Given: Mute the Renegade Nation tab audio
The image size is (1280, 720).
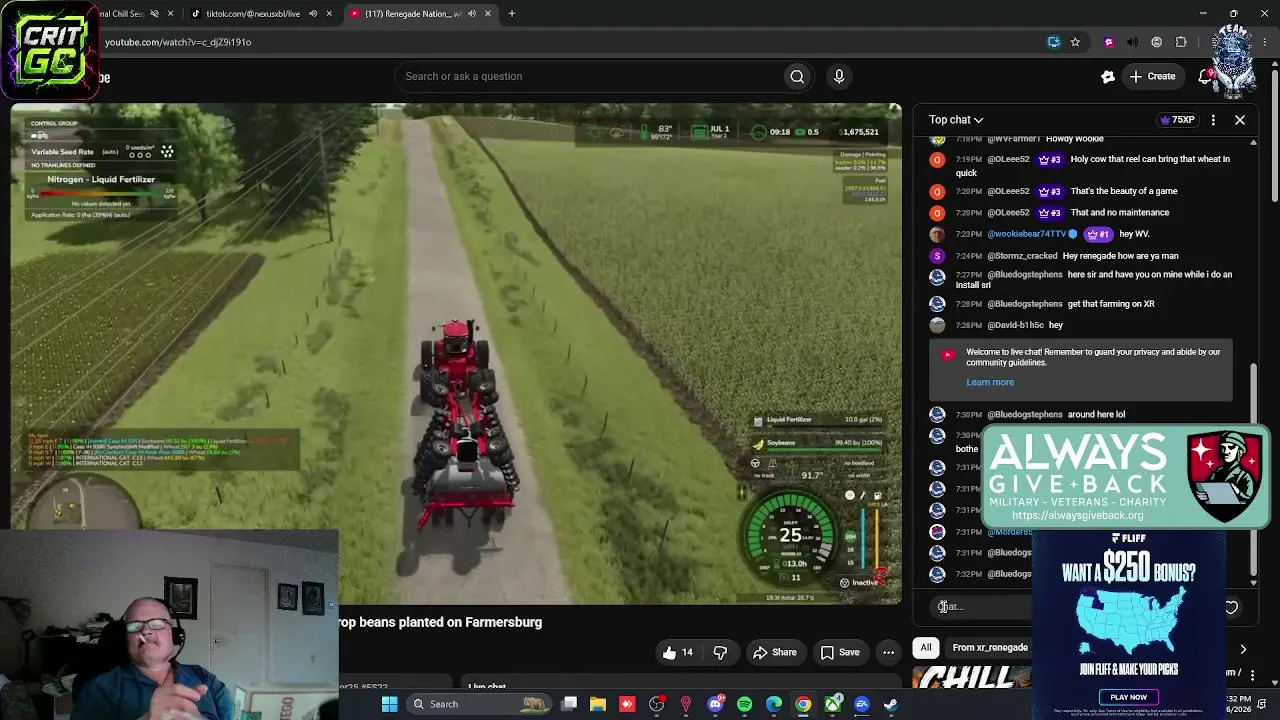Looking at the screenshot, I should point(472,14).
